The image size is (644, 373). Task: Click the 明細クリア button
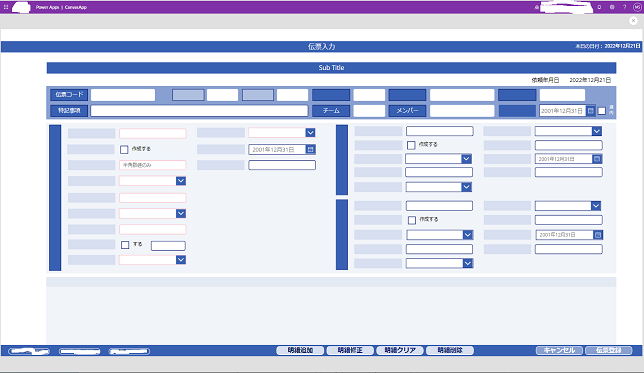point(400,350)
